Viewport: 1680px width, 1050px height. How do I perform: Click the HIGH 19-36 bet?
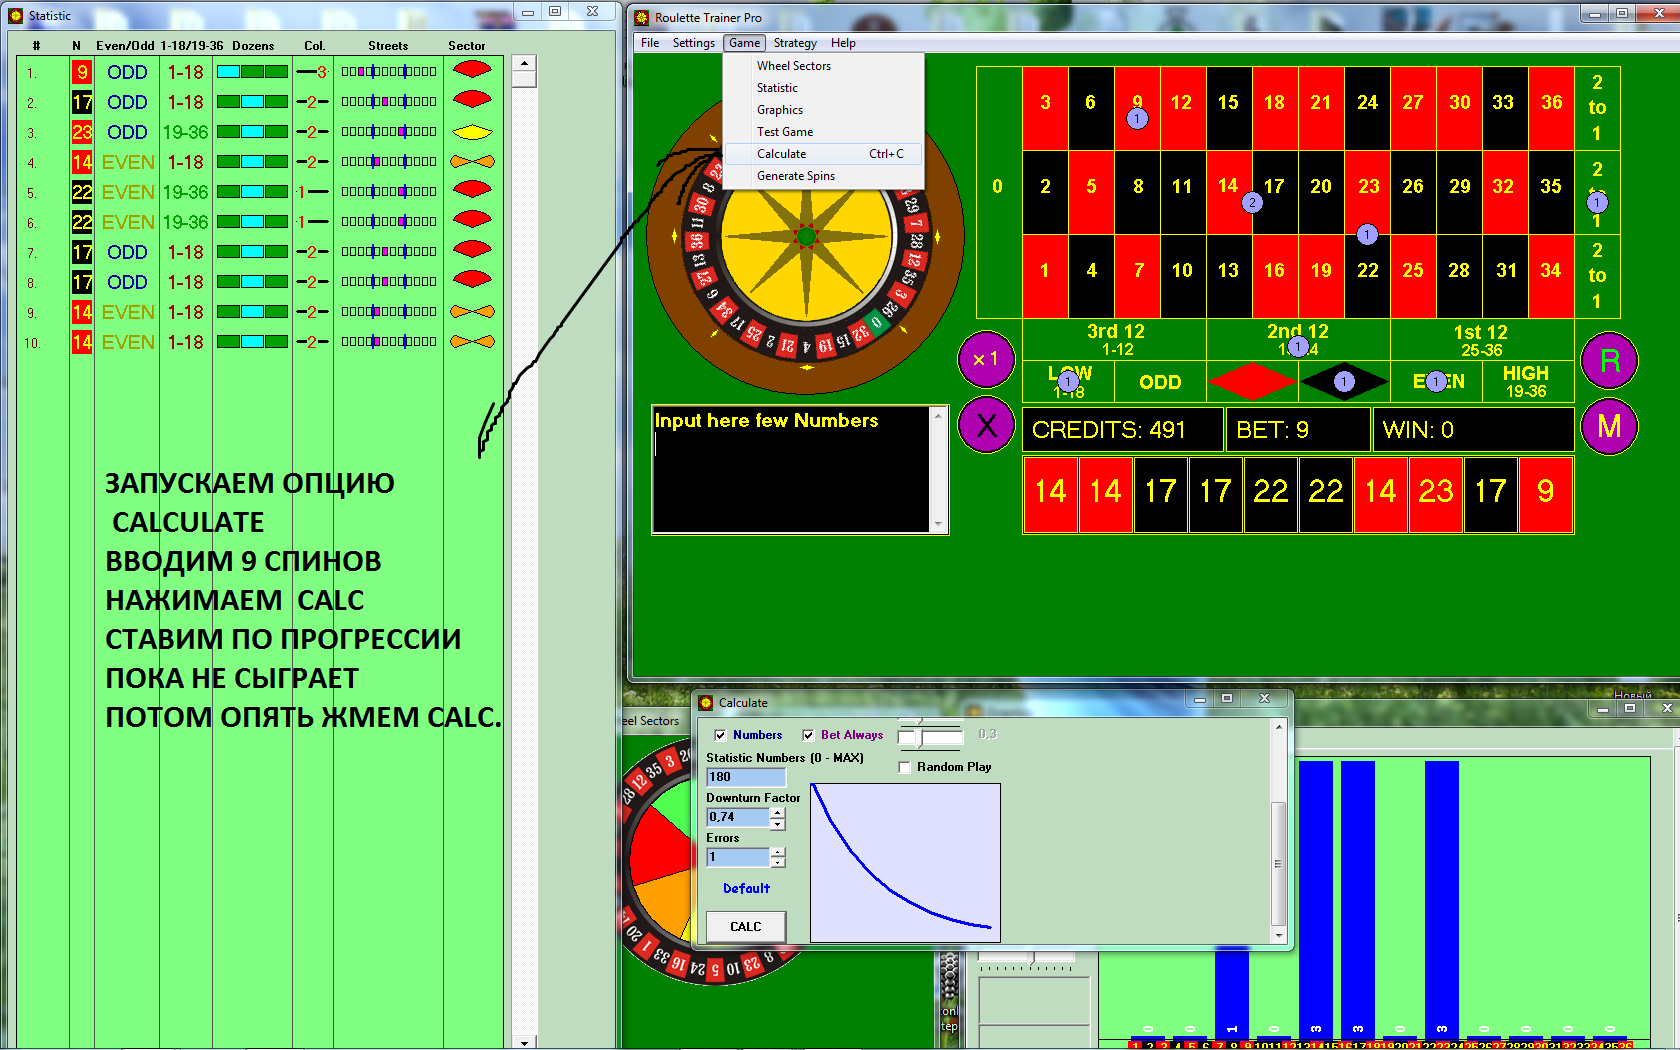[1526, 382]
